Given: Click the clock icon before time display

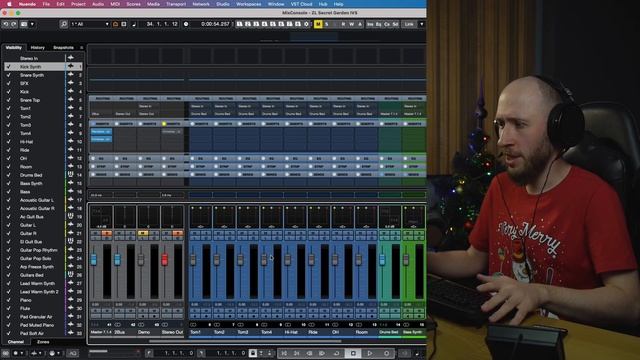Looking at the screenshot, I should tap(186, 24).
